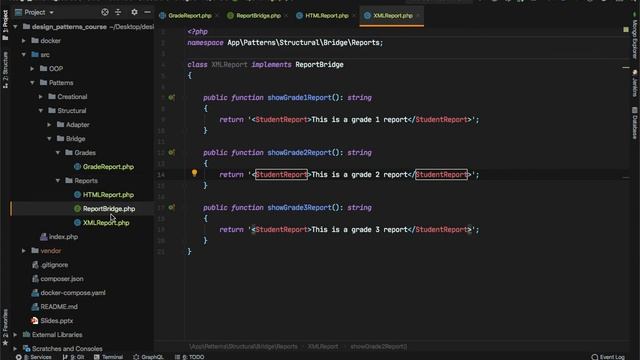This screenshot has width=640, height=360.
Task: Expand the OOP folder
Action: pyautogui.click(x=32, y=69)
